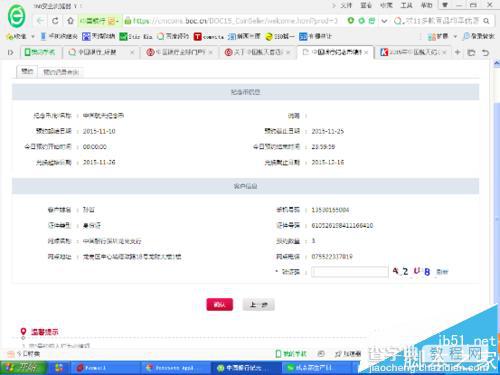Click the status bar phone icon
Viewport: 500px width, 375px height.
(279, 353)
